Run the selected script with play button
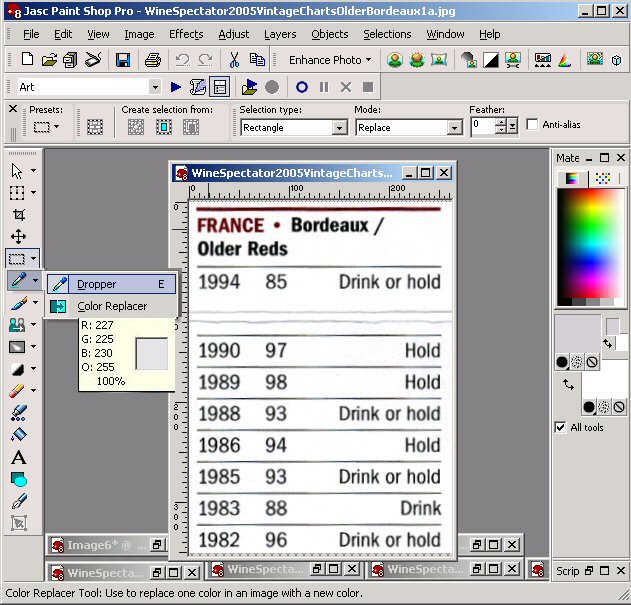 (x=176, y=87)
